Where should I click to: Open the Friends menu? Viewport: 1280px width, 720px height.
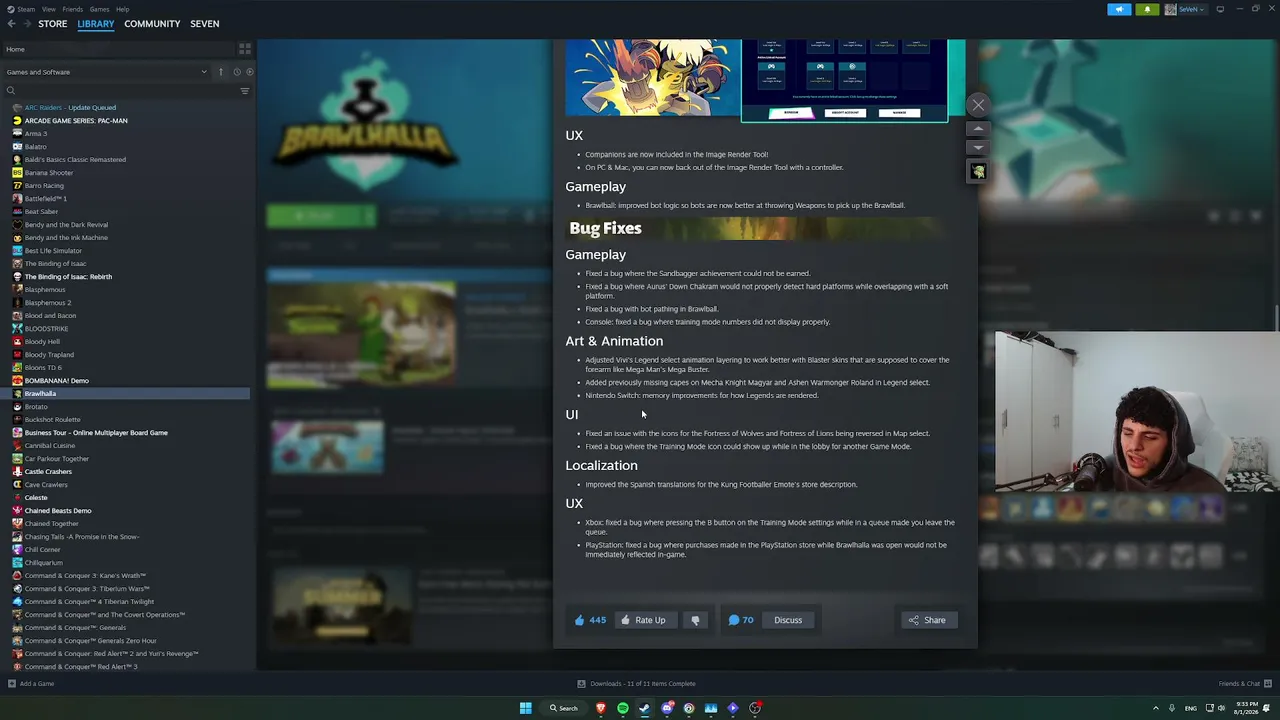point(72,9)
